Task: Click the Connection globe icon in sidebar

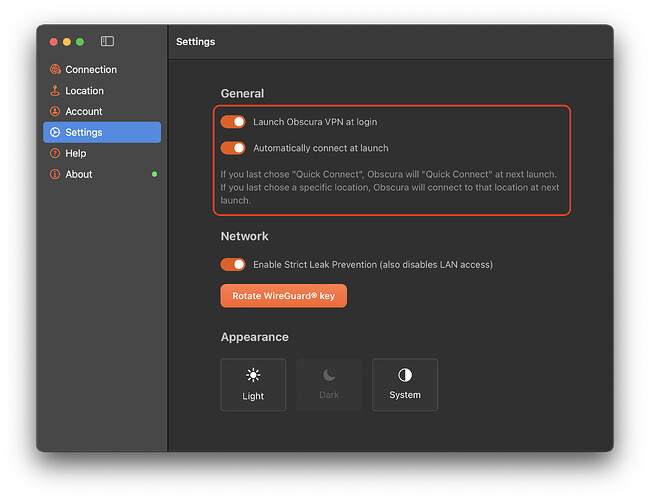Action: (55, 69)
